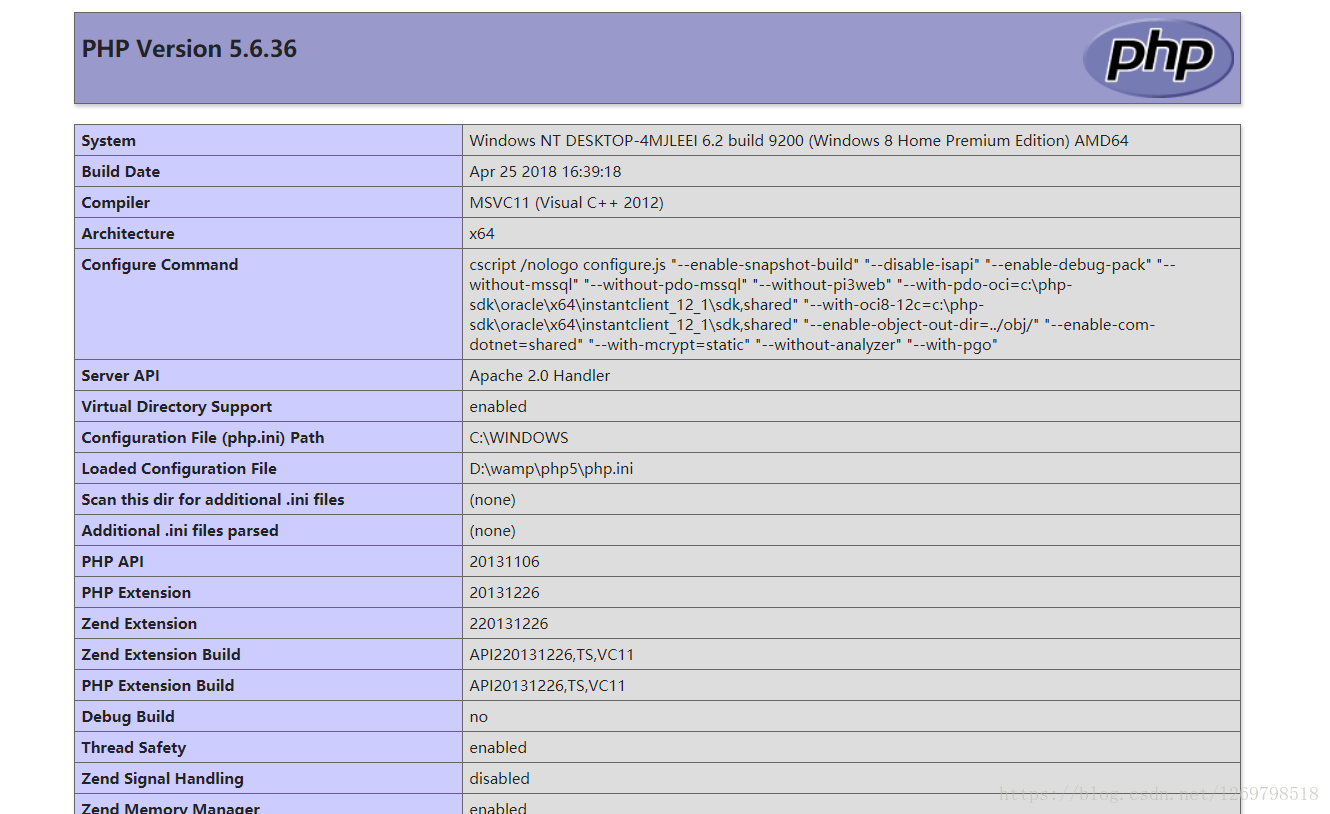Viewport: 1330px width, 814px height.
Task: Click the "C:\WINDOWS" path value
Action: [519, 438]
